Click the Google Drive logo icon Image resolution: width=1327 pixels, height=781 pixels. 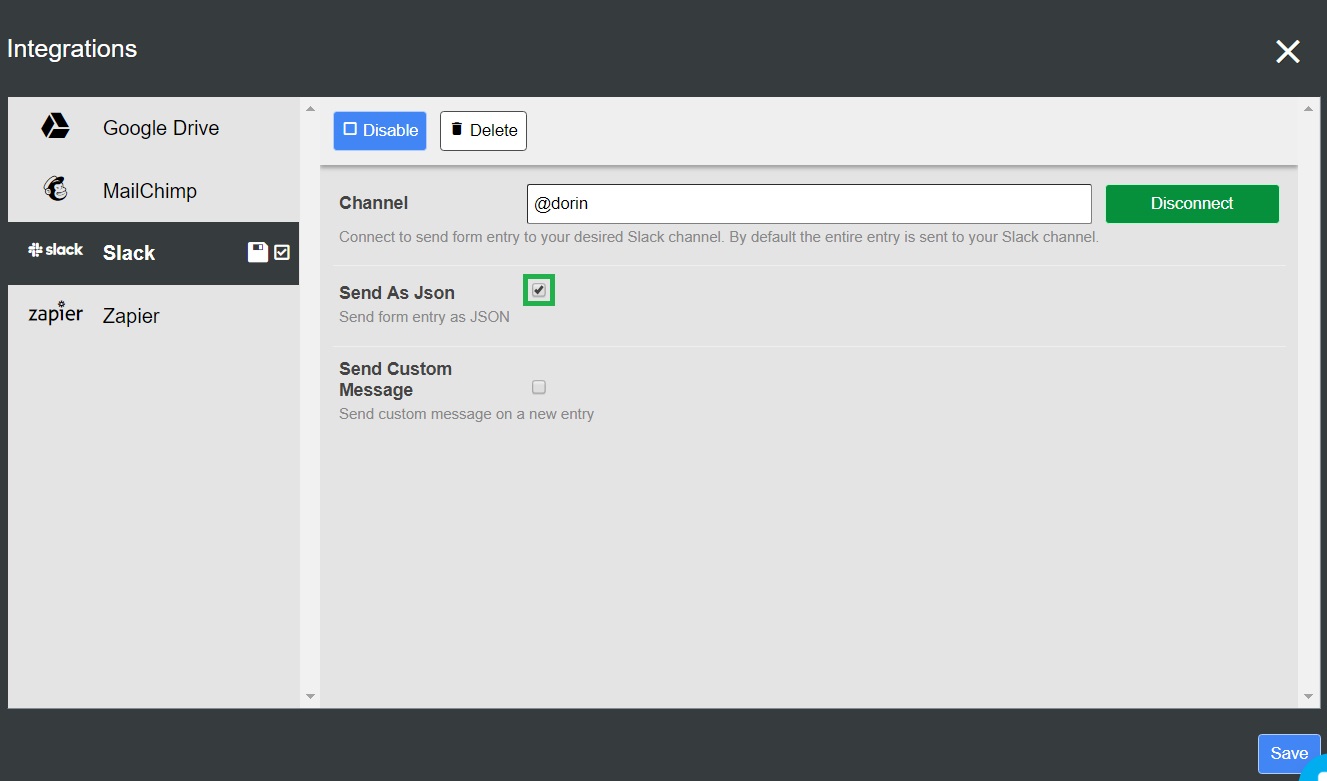[x=55, y=126]
